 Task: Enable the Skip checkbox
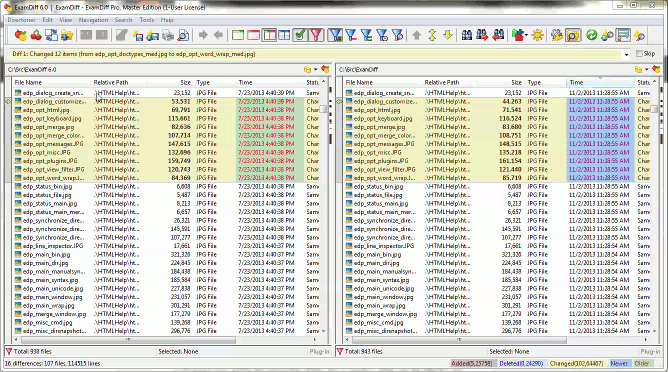(639, 54)
